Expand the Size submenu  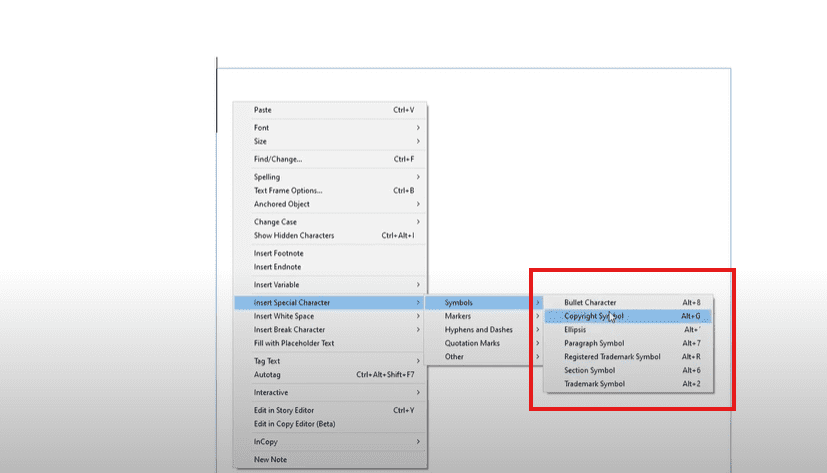261,142
